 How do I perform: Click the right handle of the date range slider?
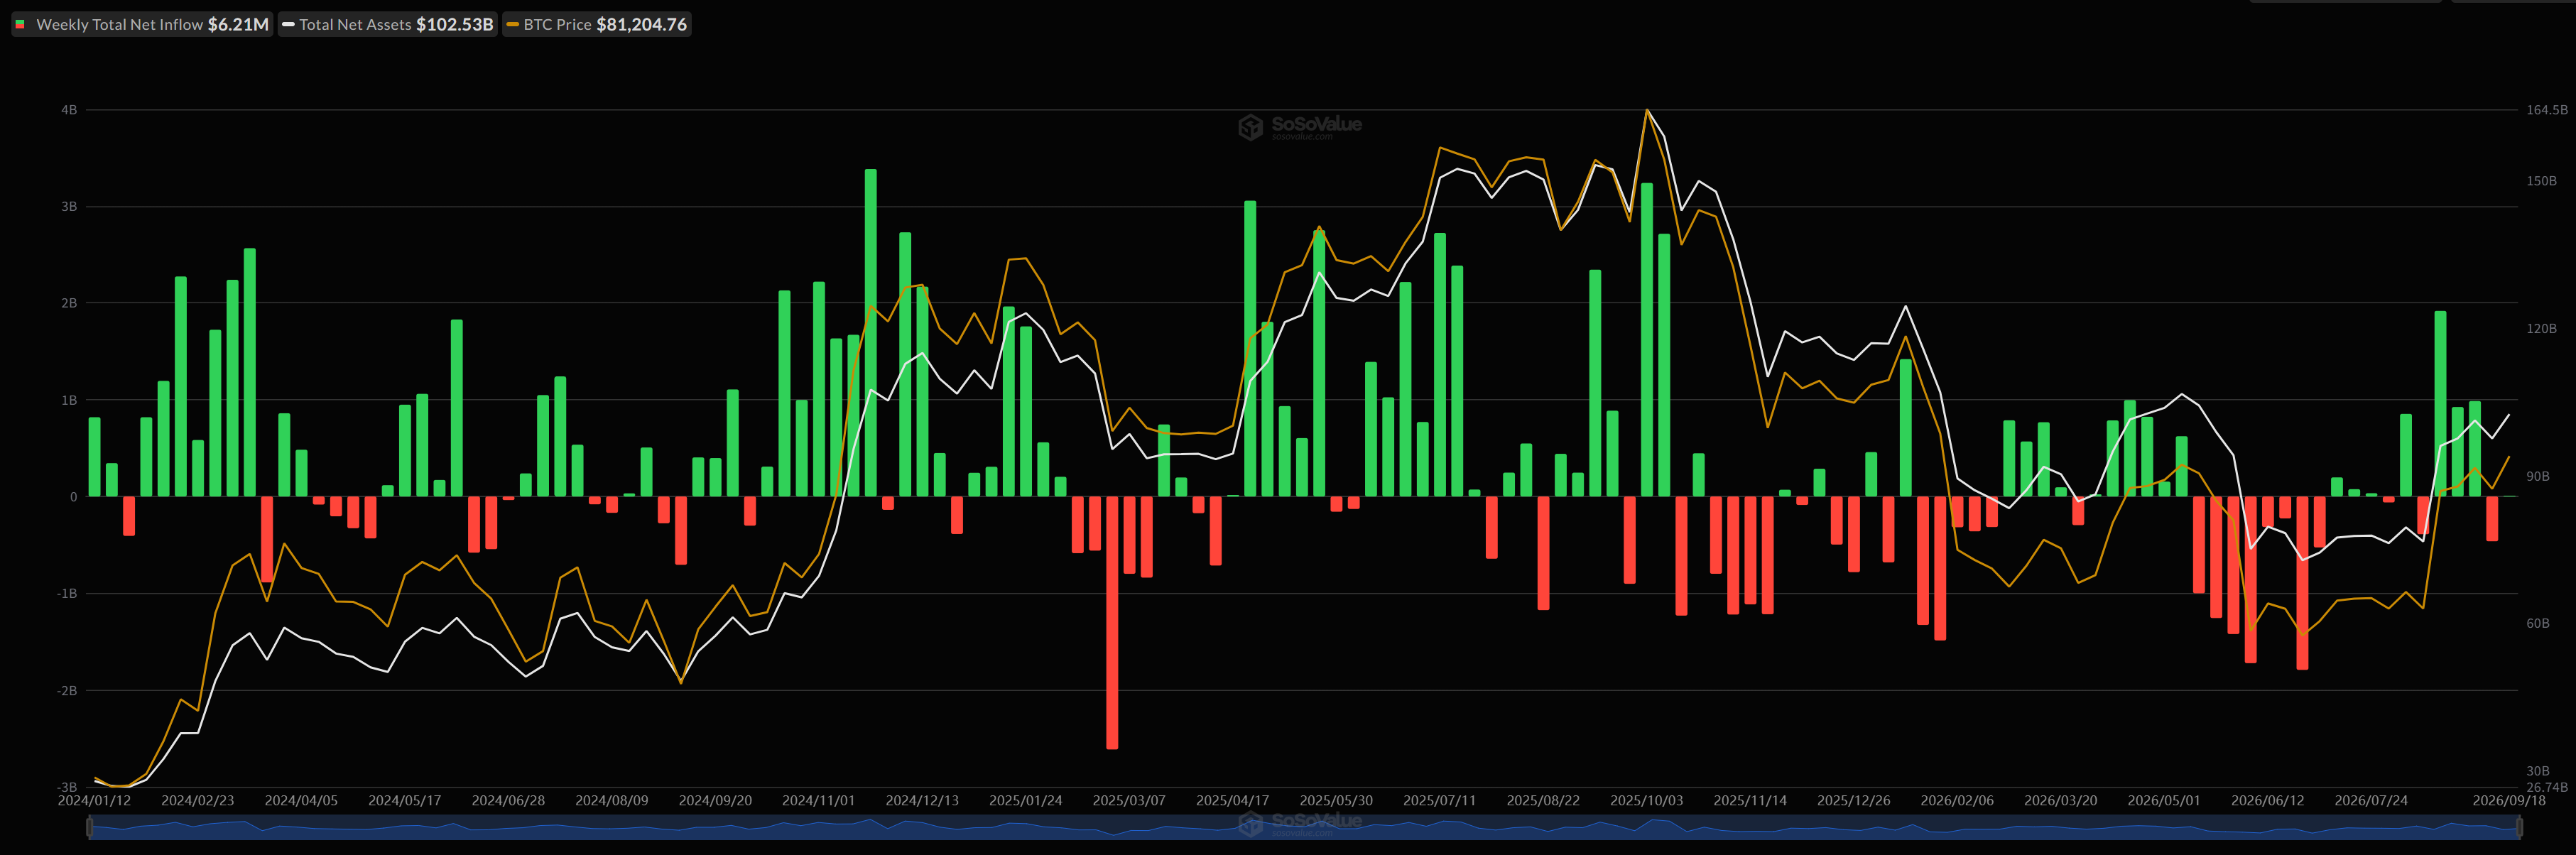2519,827
